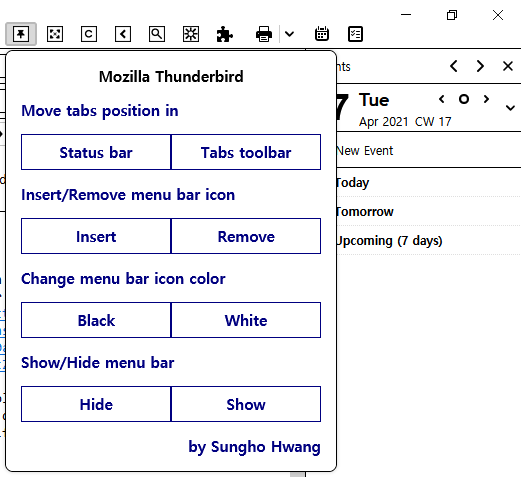Click Insert menu bar icon button
Viewport: 521px width, 477px height.
point(96,236)
